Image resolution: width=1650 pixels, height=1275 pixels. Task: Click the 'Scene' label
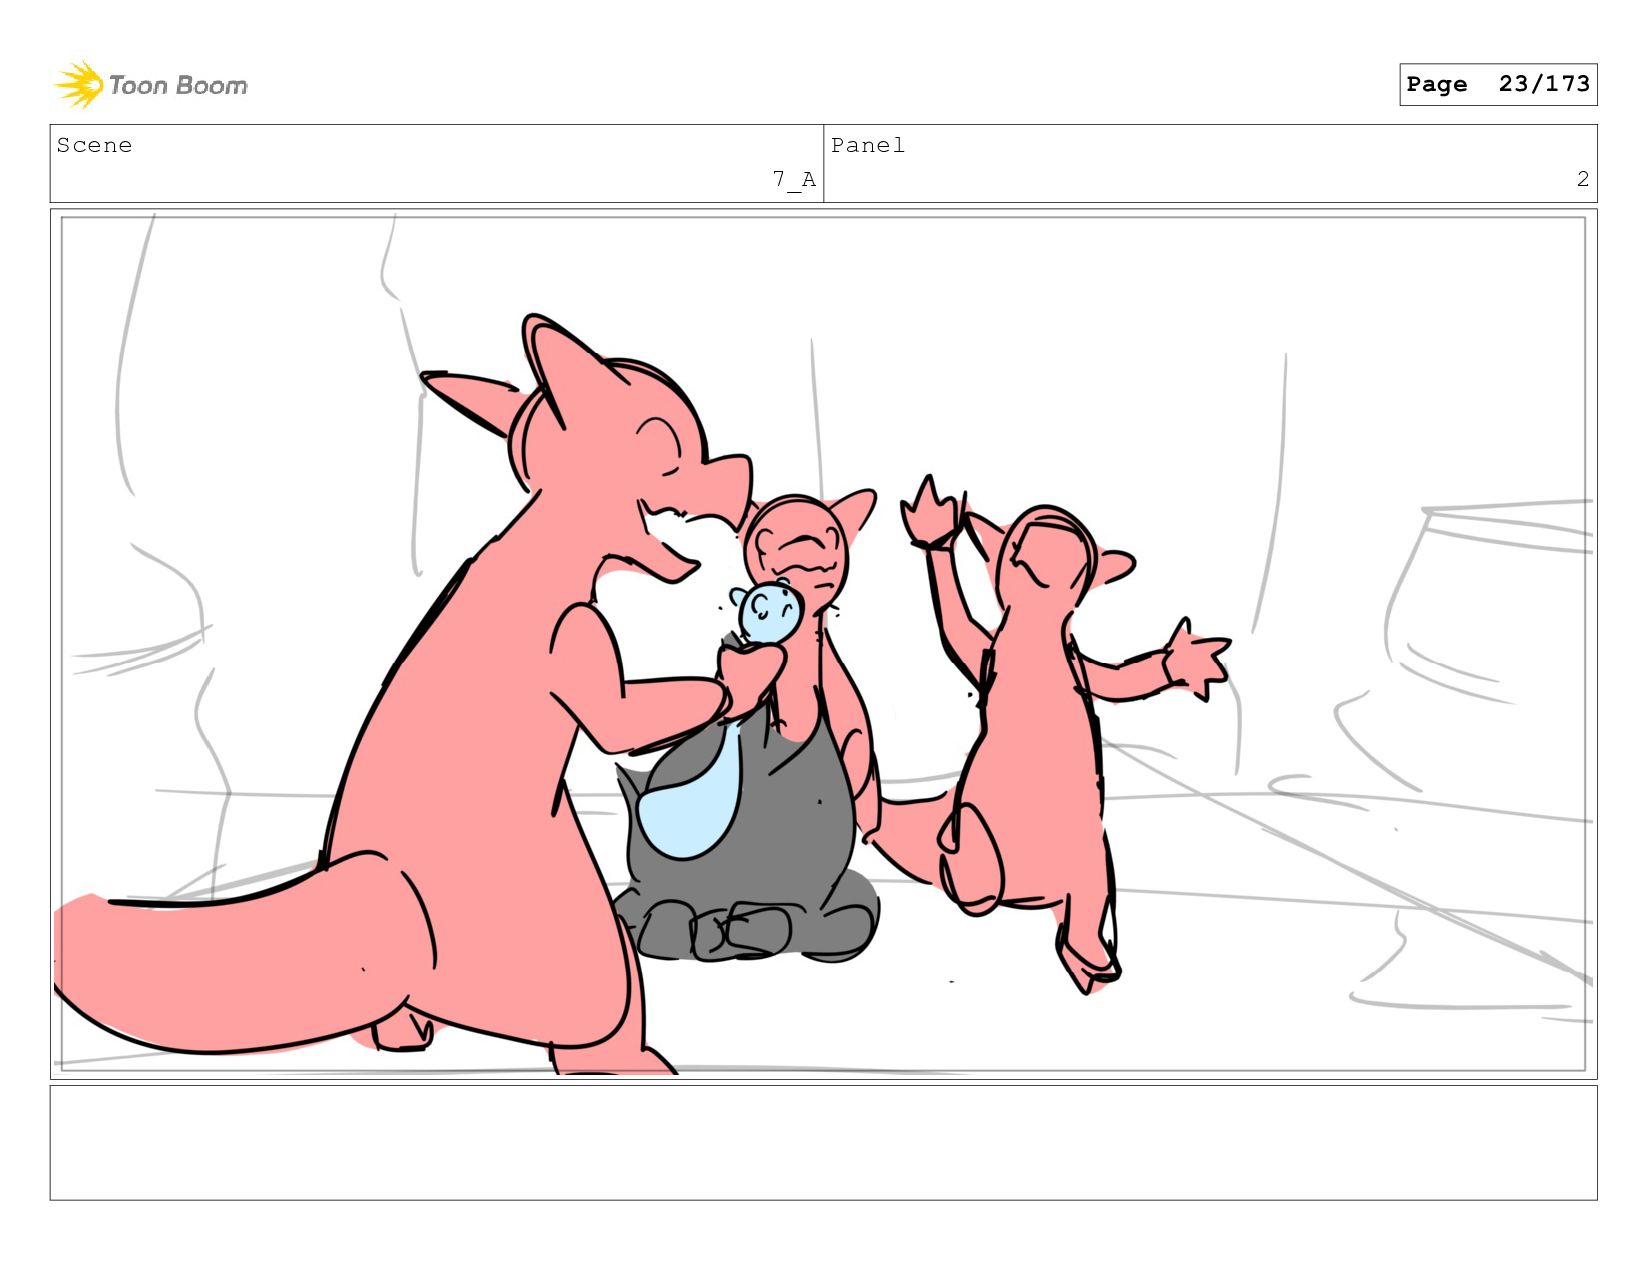click(94, 145)
